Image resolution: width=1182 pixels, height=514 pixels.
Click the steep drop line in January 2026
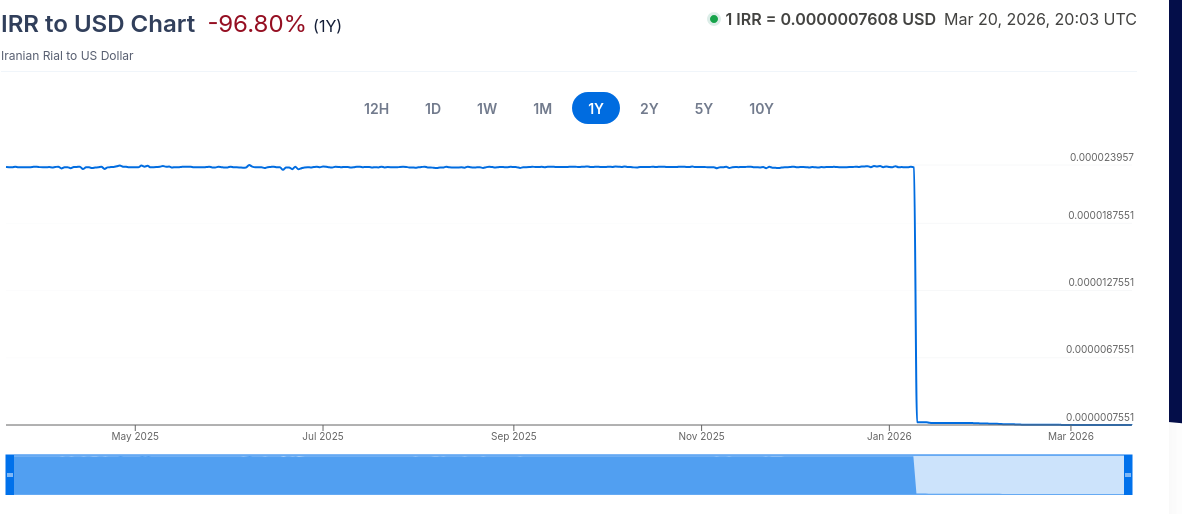coord(915,294)
